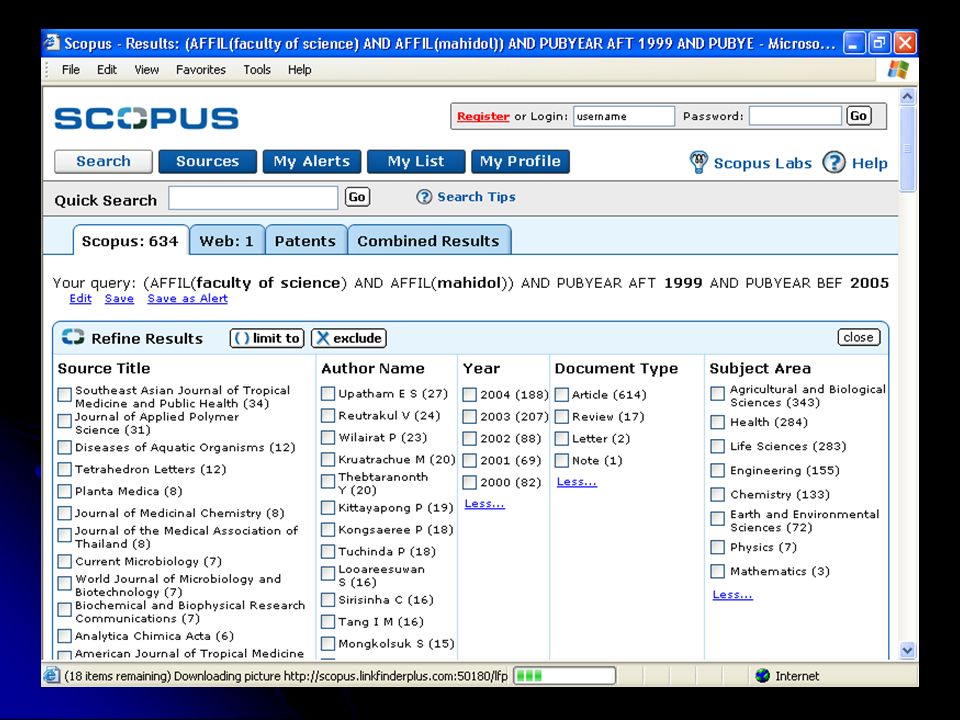960x720 pixels.
Task: Open the View menu
Action: [x=146, y=70]
